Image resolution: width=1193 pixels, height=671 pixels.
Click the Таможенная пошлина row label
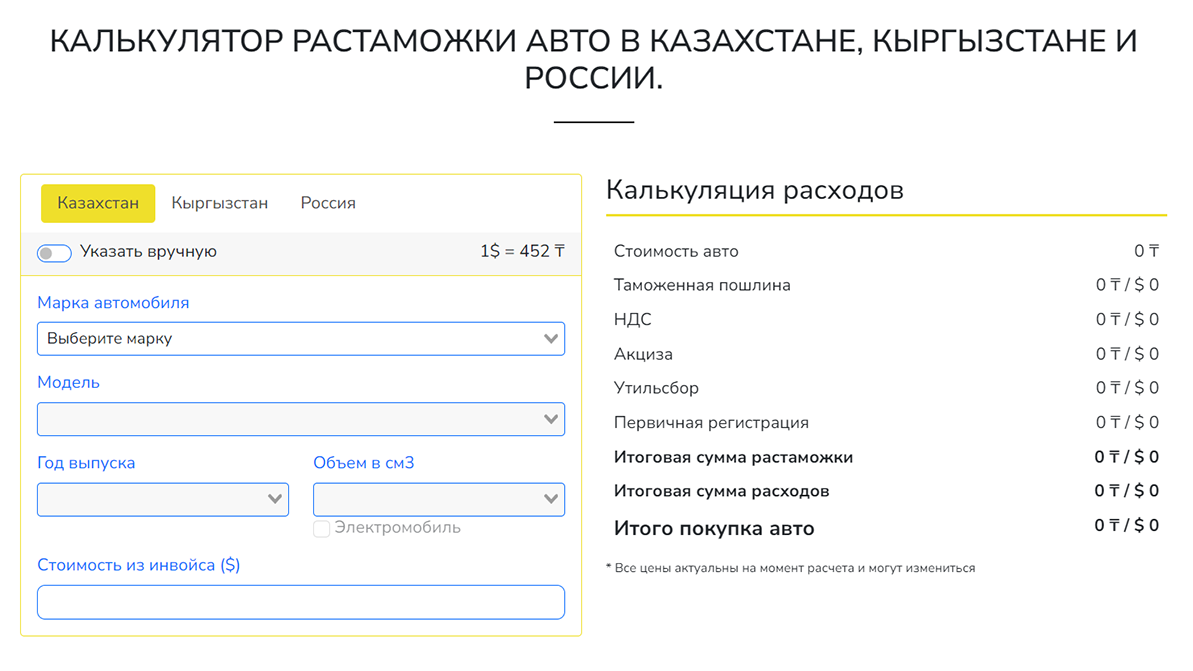pyautogui.click(x=702, y=285)
